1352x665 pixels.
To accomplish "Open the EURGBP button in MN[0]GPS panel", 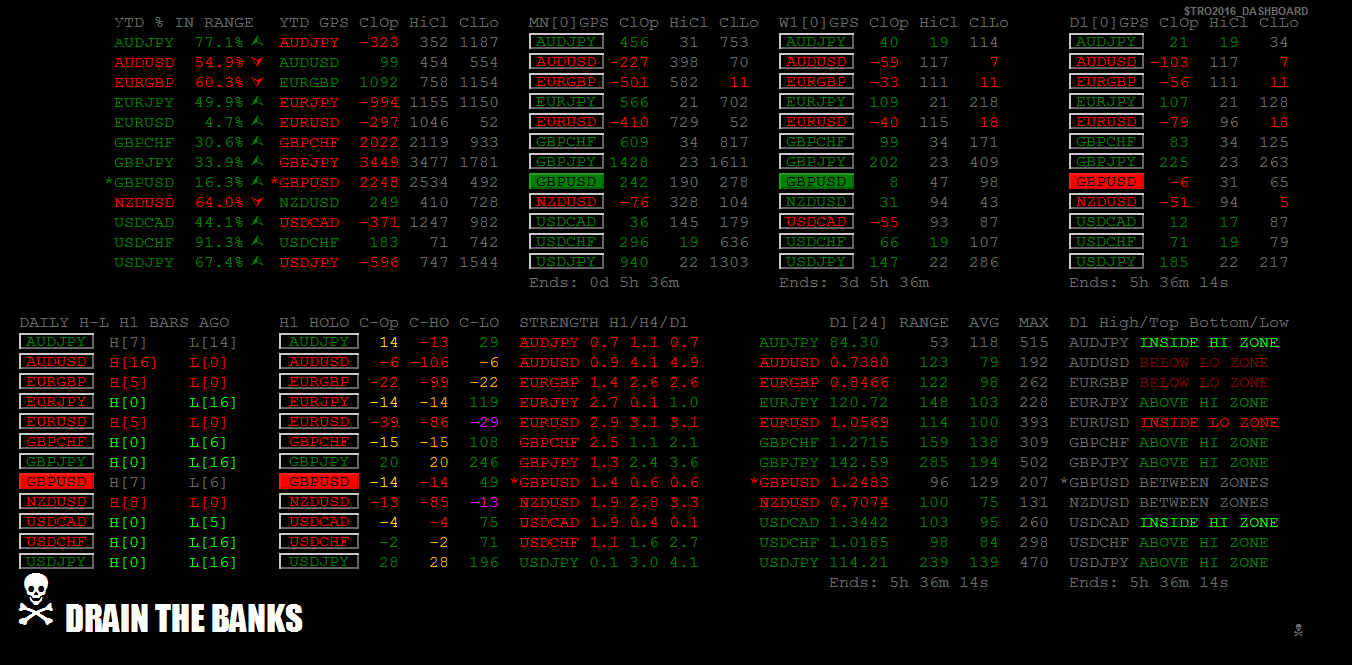I will point(566,82).
